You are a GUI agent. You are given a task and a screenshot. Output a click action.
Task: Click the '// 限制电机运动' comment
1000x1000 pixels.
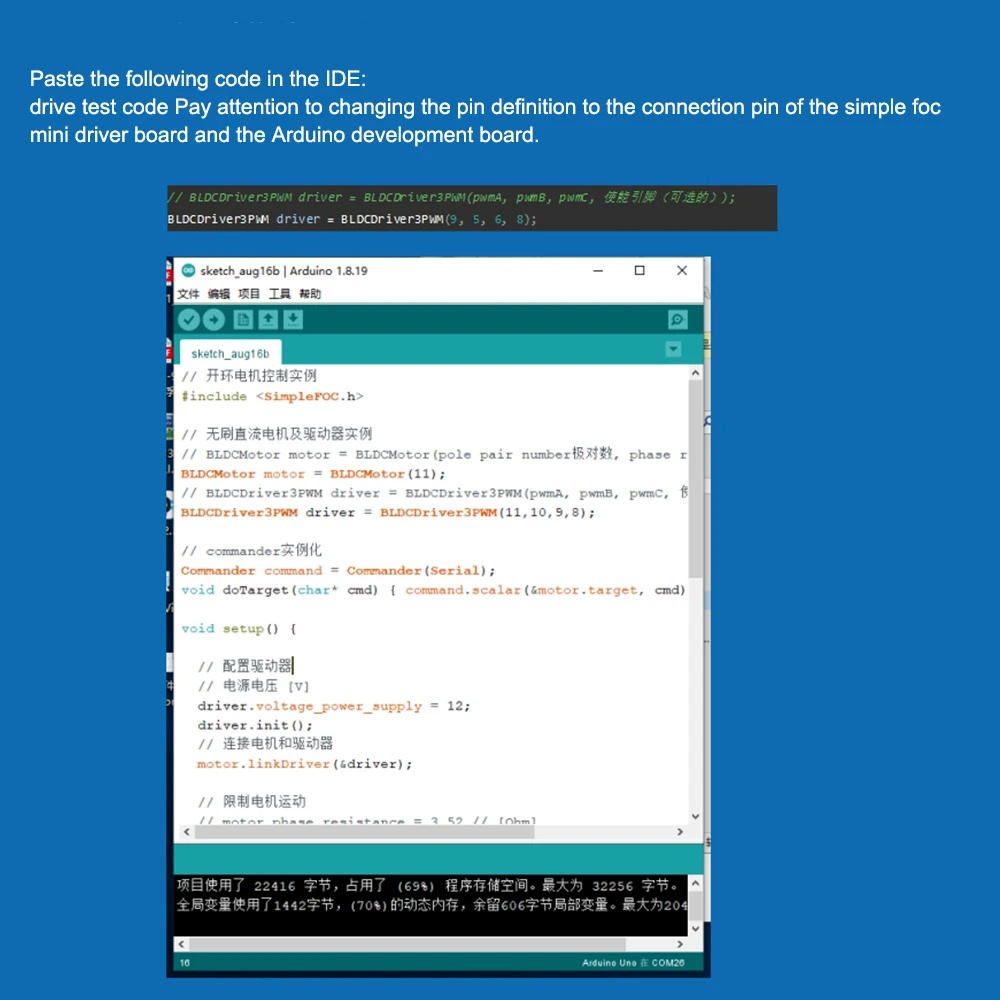(252, 802)
